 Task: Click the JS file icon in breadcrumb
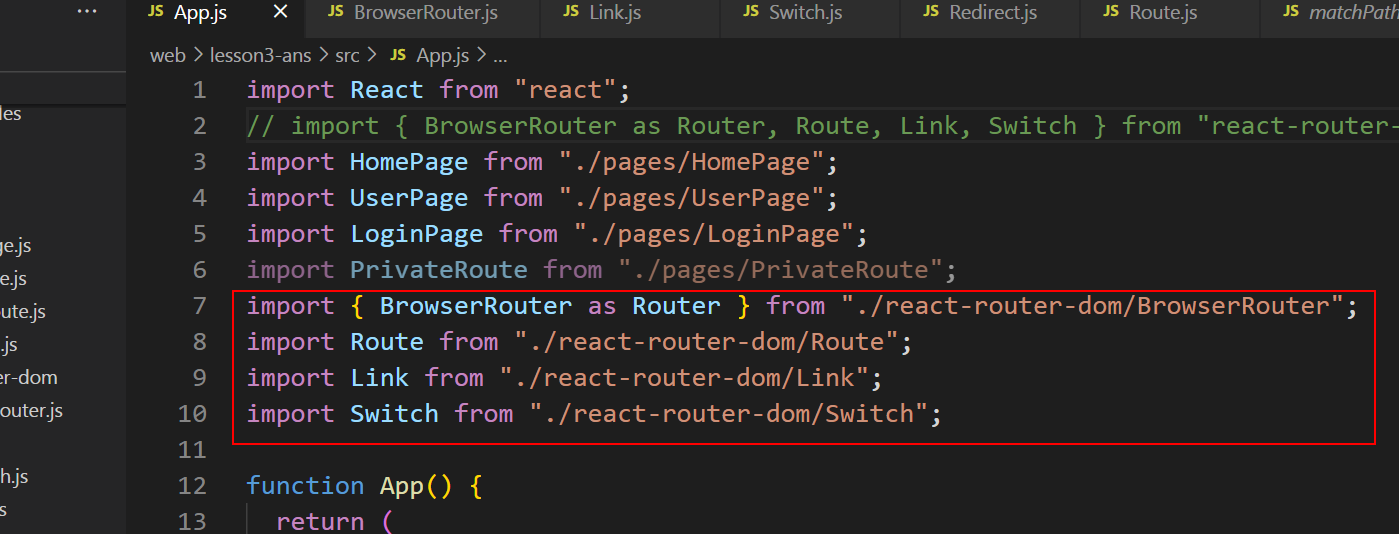point(398,55)
